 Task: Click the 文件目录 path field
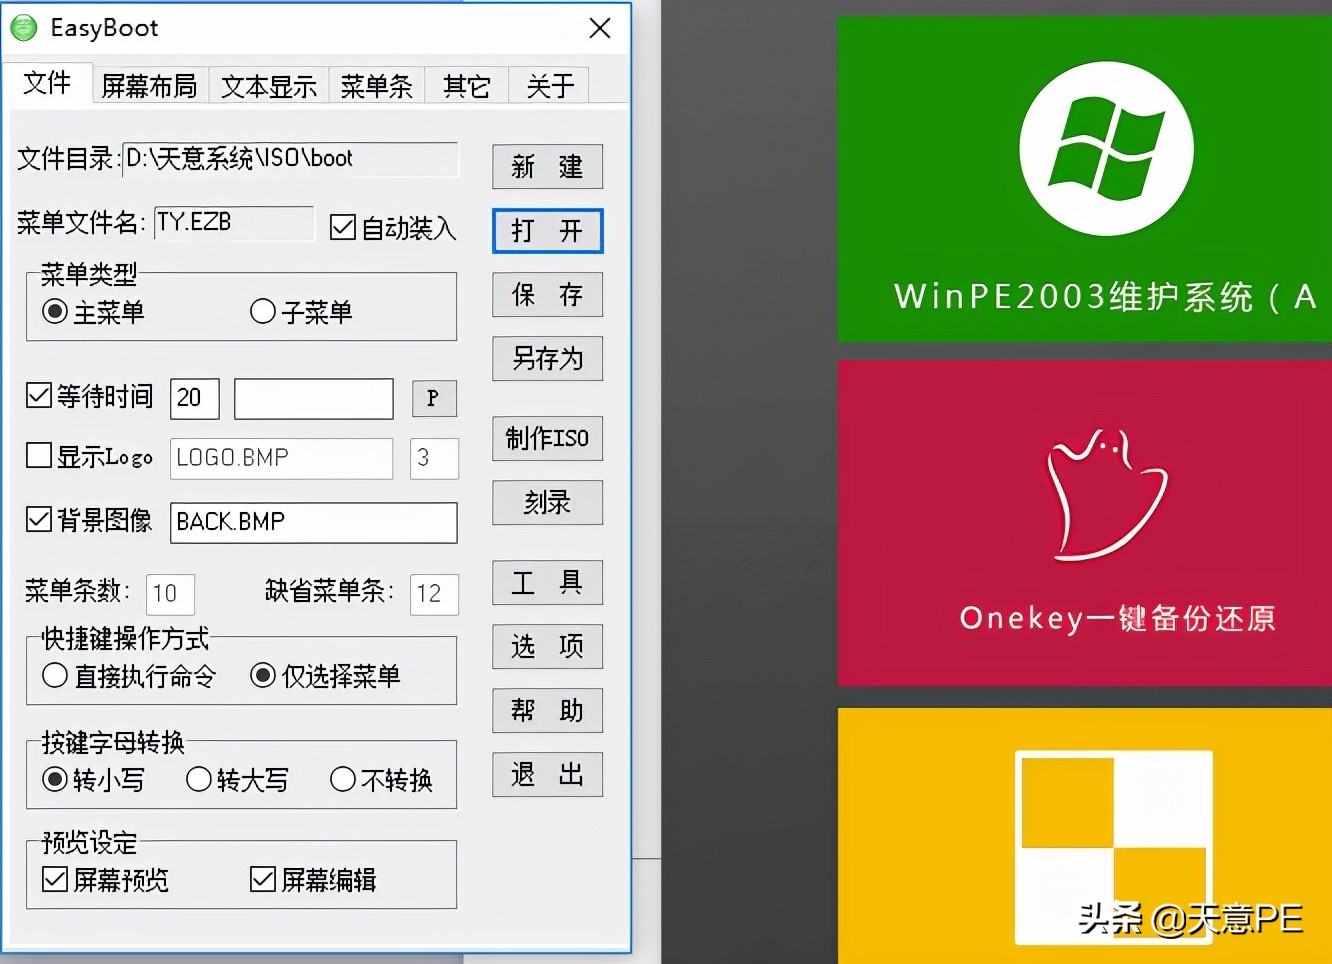pyautogui.click(x=290, y=159)
